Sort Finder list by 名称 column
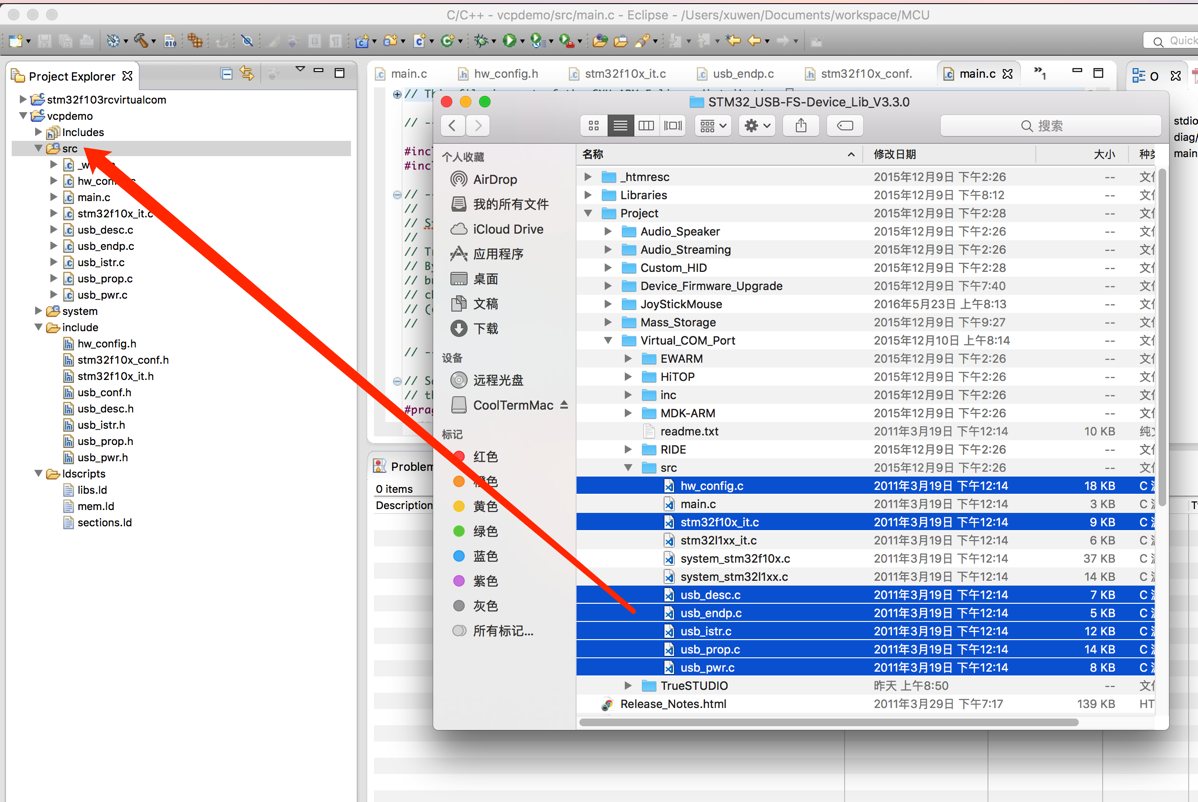This screenshot has height=802, width=1198. click(718, 154)
